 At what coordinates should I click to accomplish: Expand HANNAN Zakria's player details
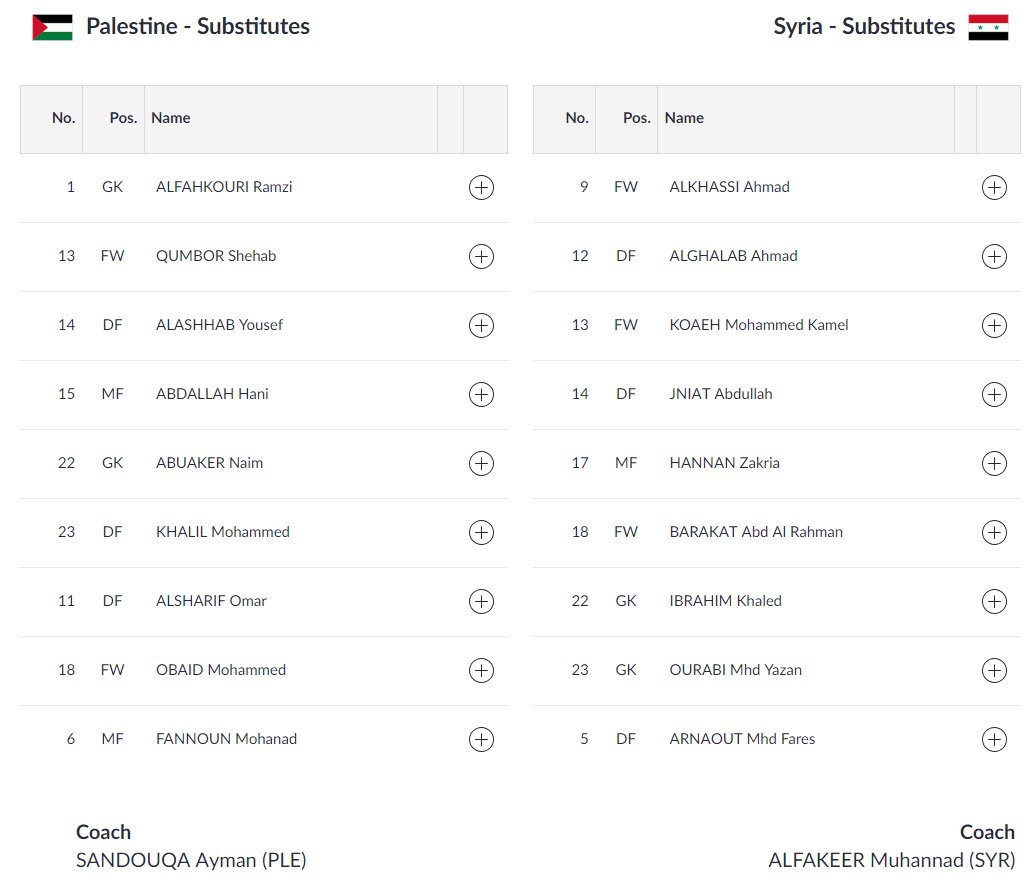994,463
